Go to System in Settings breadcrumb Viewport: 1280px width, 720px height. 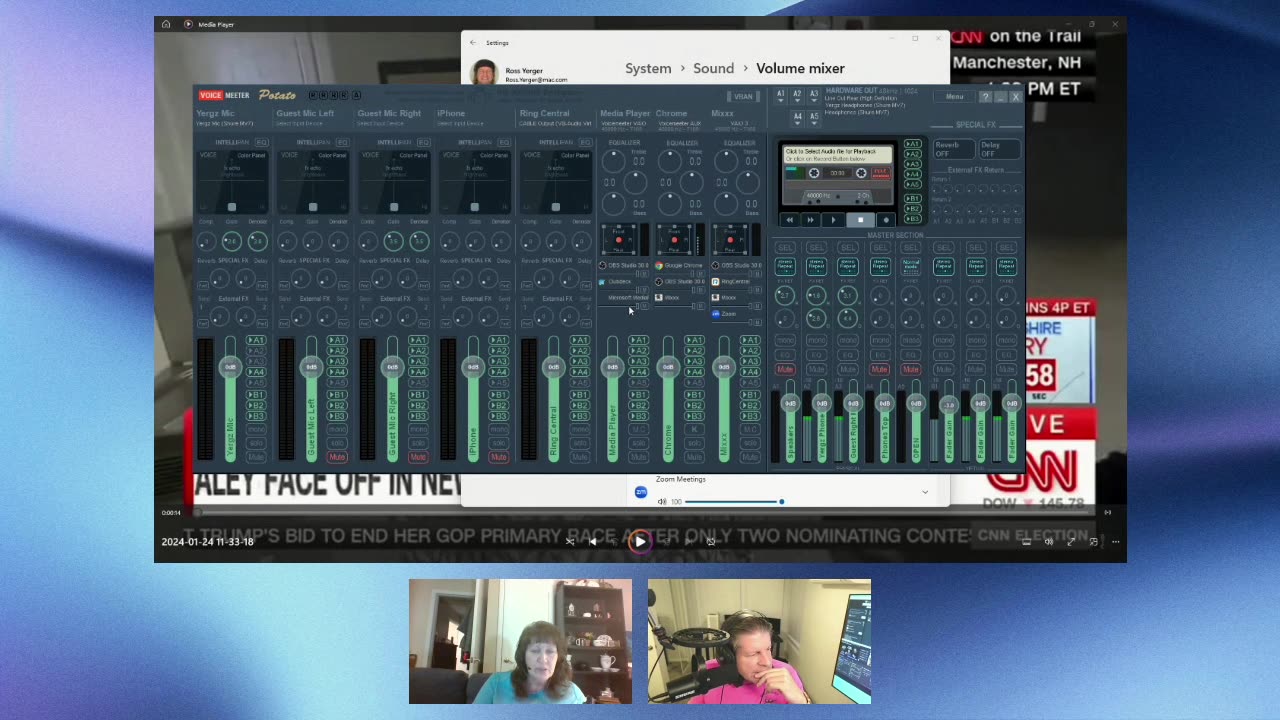point(648,68)
